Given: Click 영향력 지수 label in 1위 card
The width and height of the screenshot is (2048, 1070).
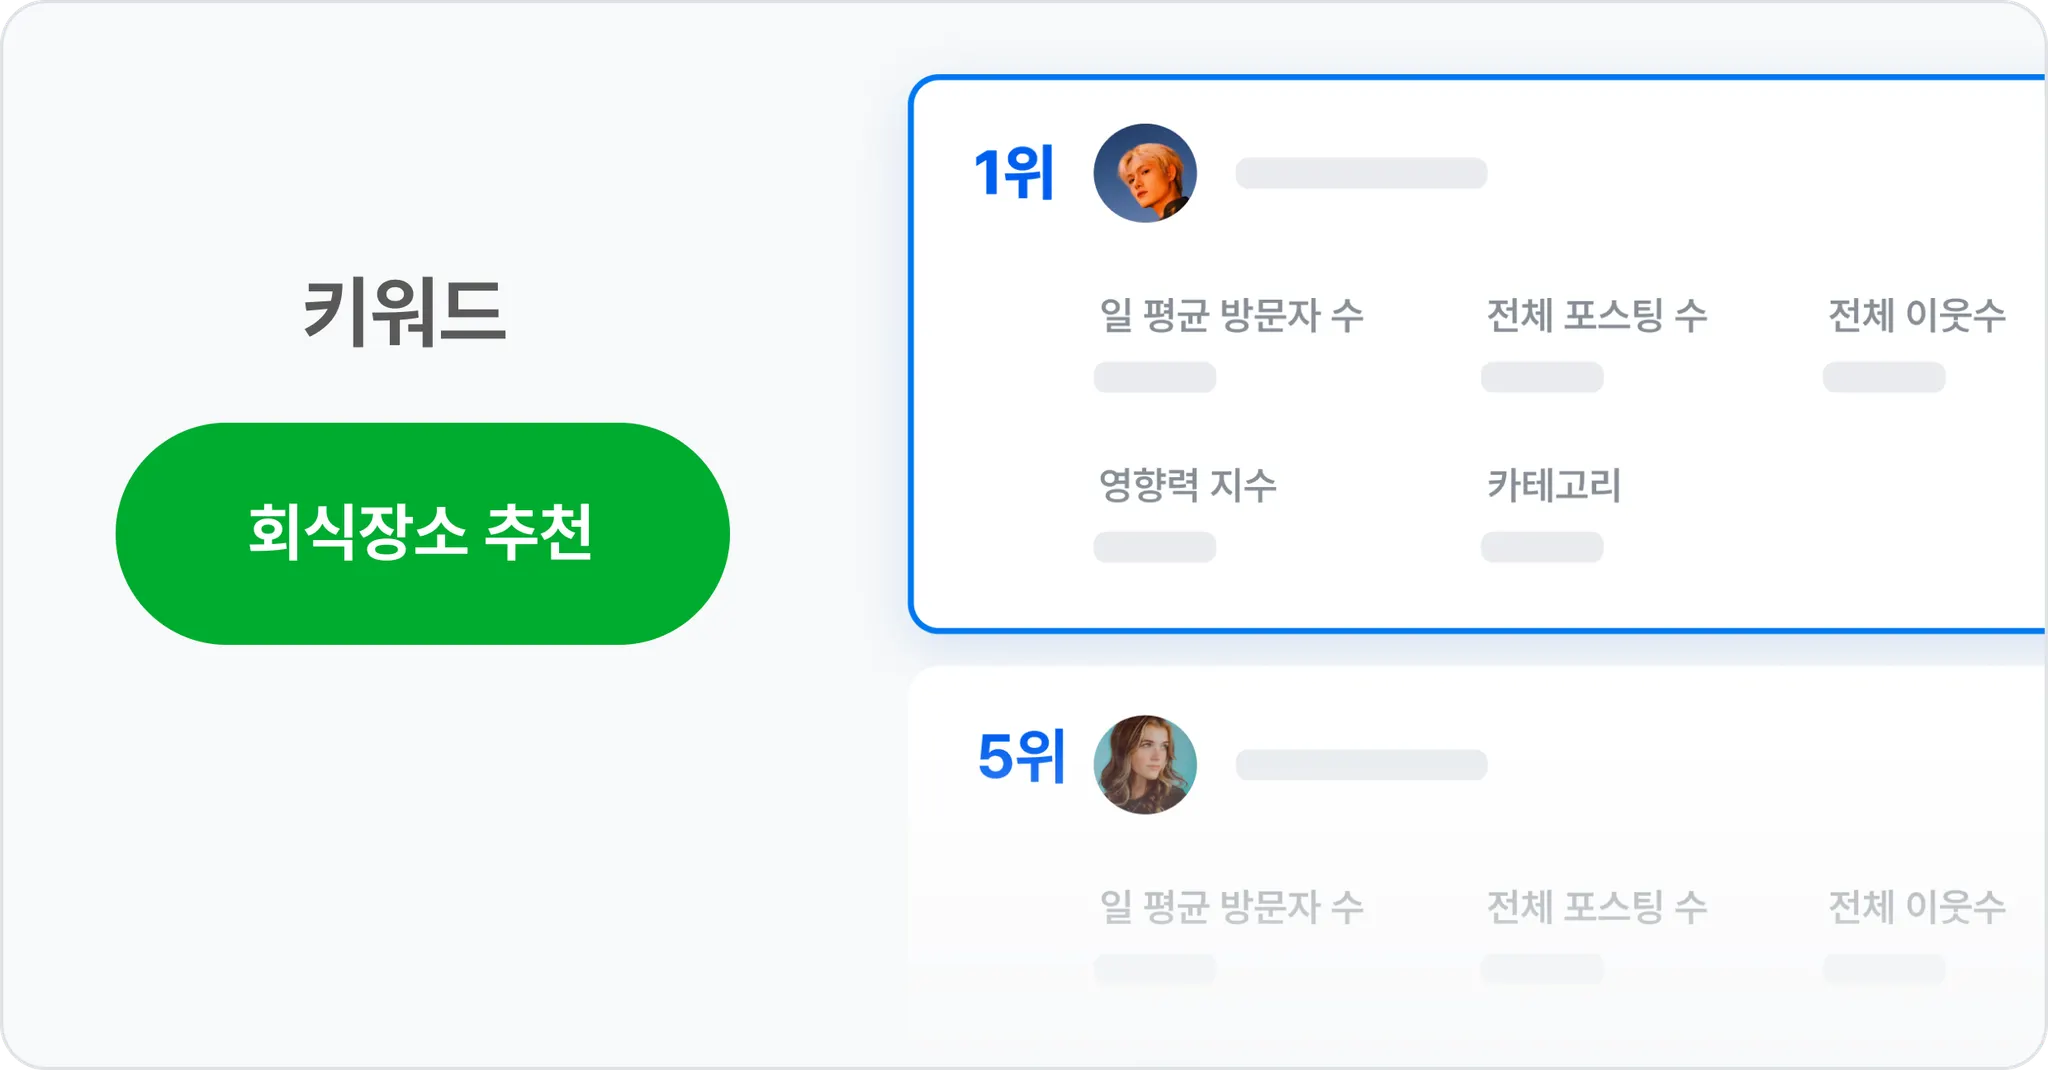Looking at the screenshot, I should tap(1187, 486).
